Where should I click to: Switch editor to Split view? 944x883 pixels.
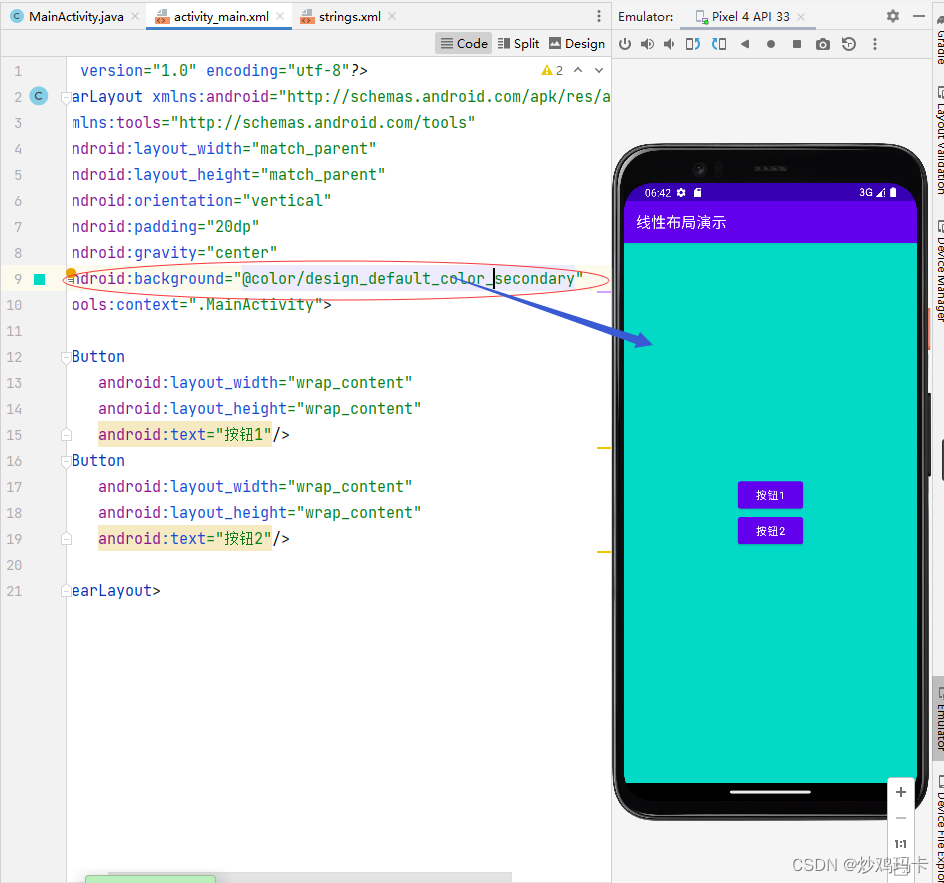(x=518, y=43)
